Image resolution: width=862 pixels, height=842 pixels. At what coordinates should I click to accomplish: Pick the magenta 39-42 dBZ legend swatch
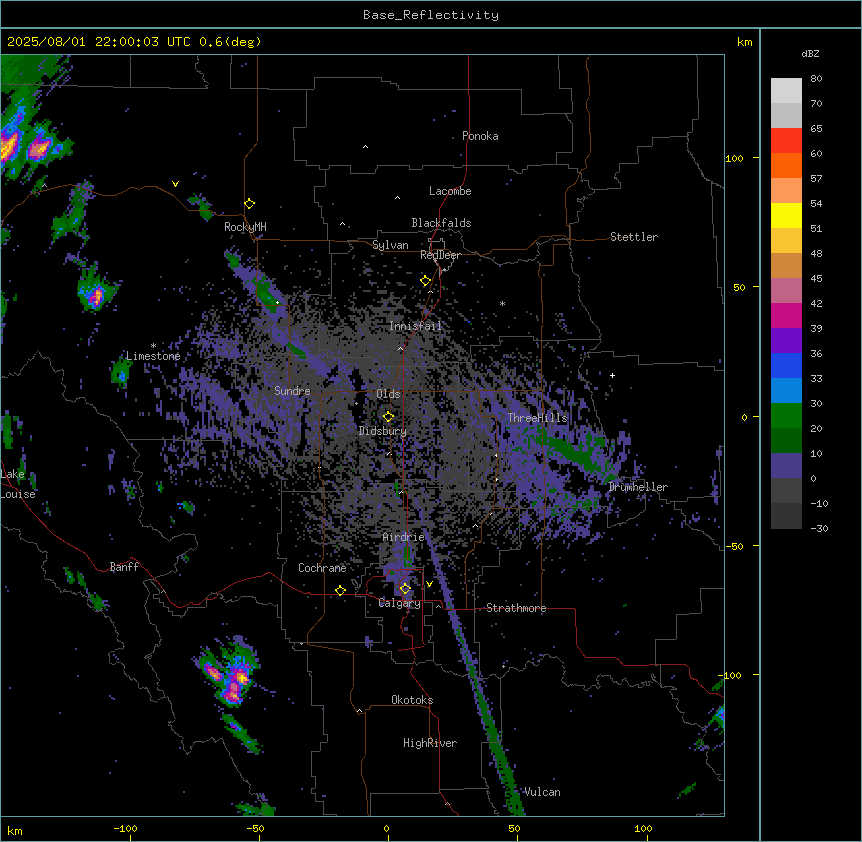(786, 315)
